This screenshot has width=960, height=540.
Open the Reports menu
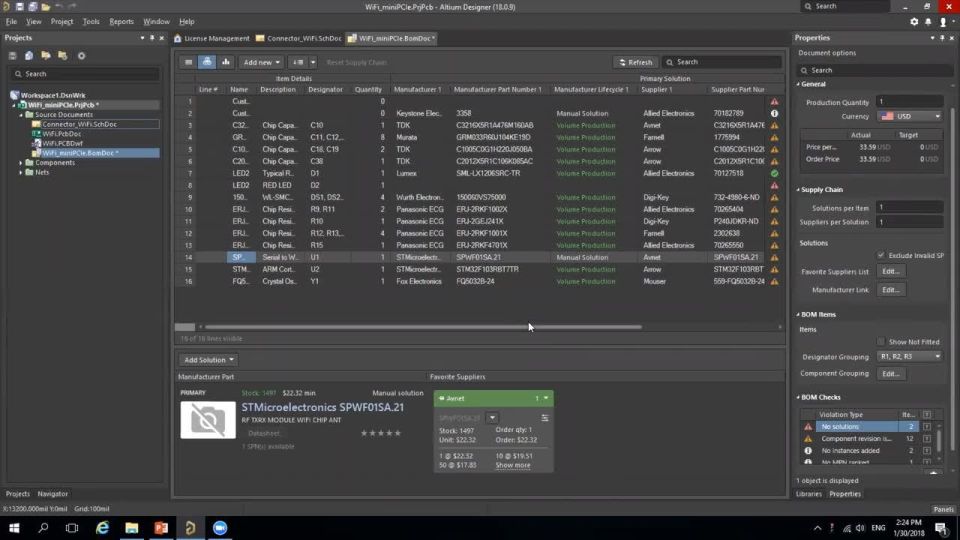pos(121,21)
